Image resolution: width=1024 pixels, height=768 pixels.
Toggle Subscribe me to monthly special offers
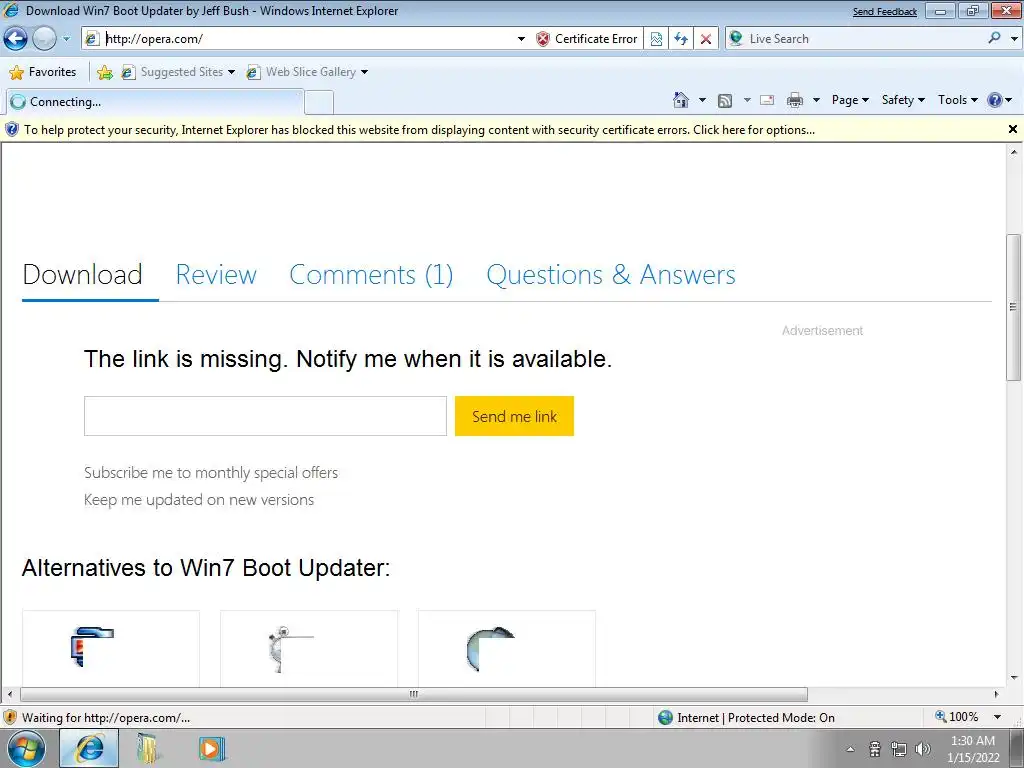(x=211, y=473)
